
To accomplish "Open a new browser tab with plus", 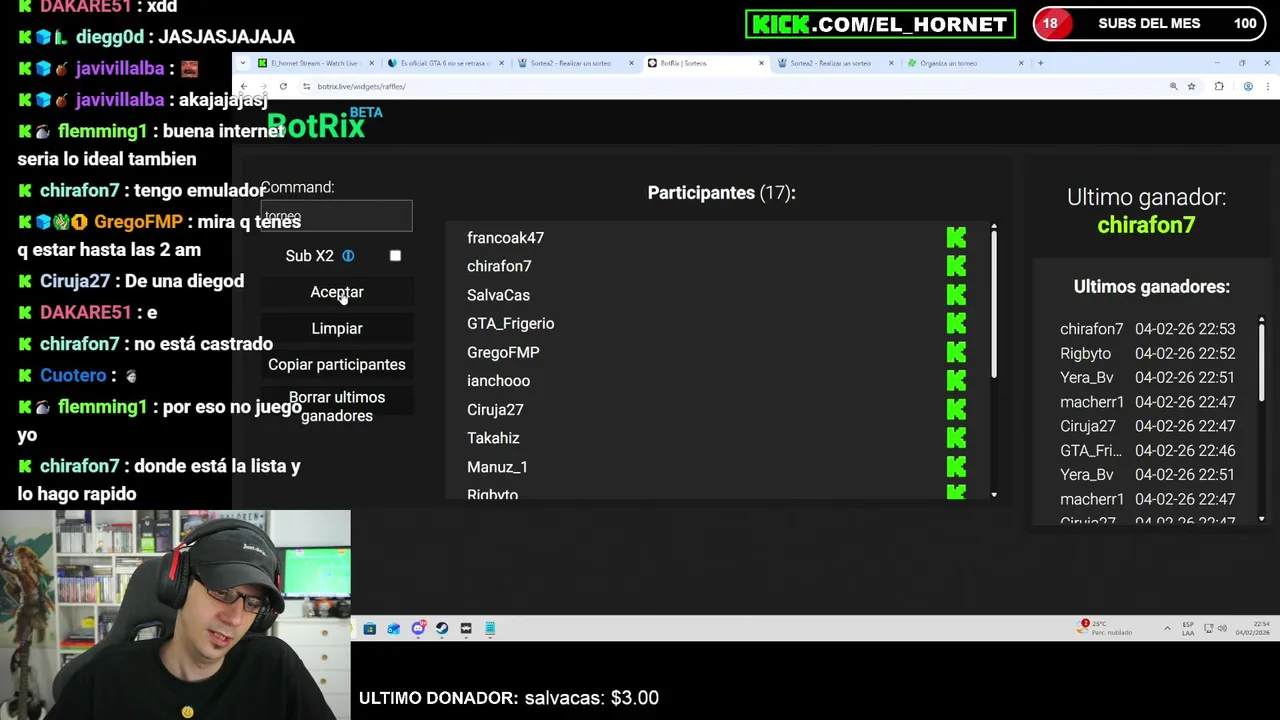I will tap(1040, 63).
